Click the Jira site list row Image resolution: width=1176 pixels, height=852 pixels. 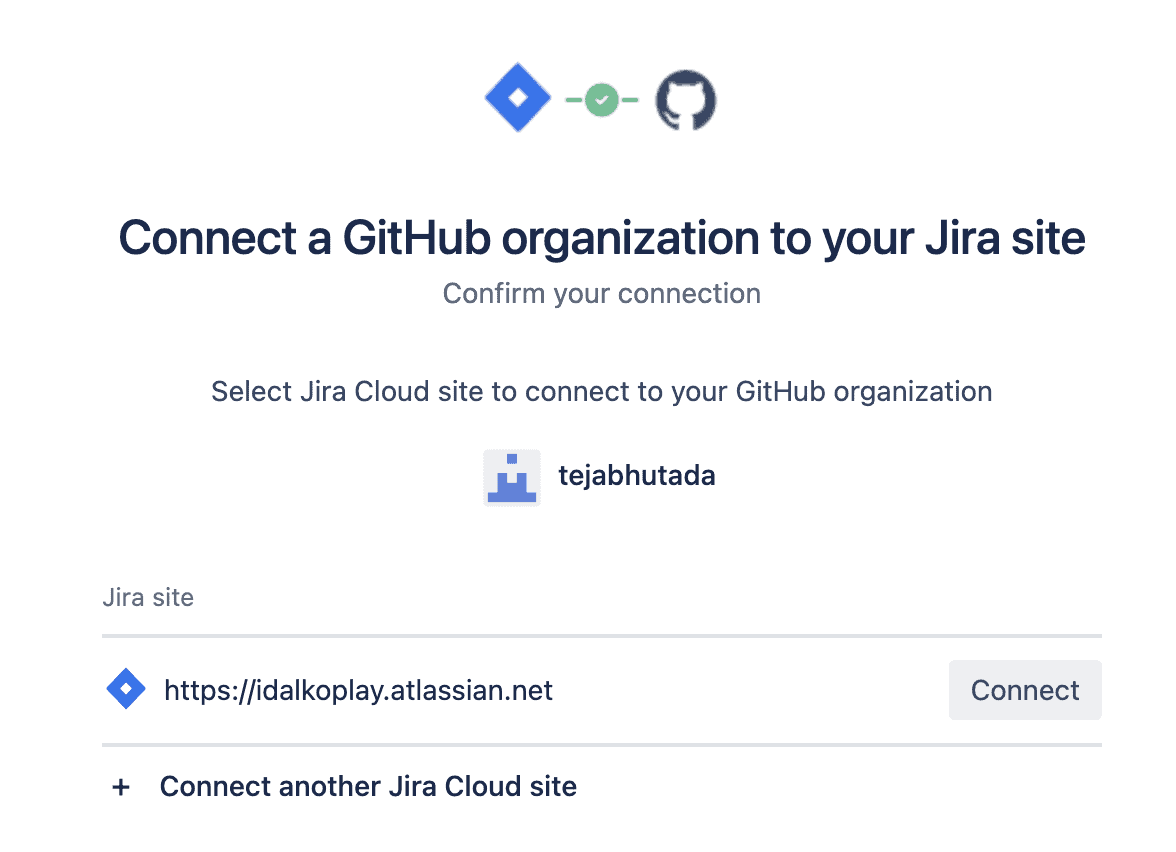point(600,689)
